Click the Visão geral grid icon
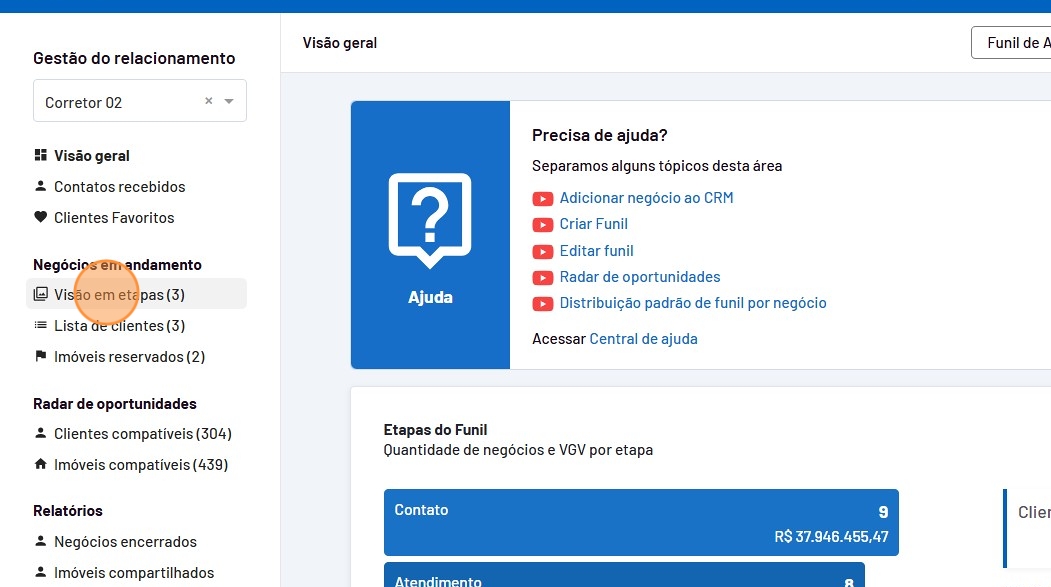1051x587 pixels. click(x=40, y=156)
